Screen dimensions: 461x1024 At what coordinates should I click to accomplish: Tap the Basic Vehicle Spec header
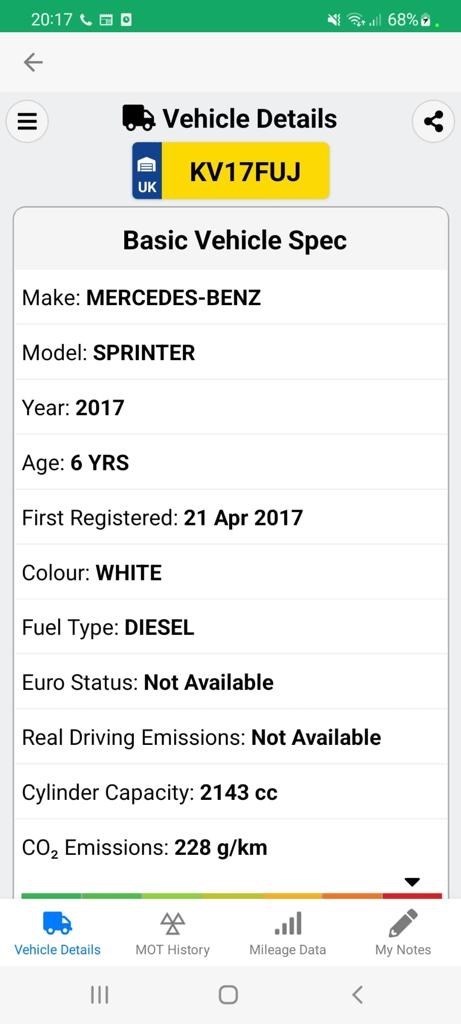tap(231, 240)
